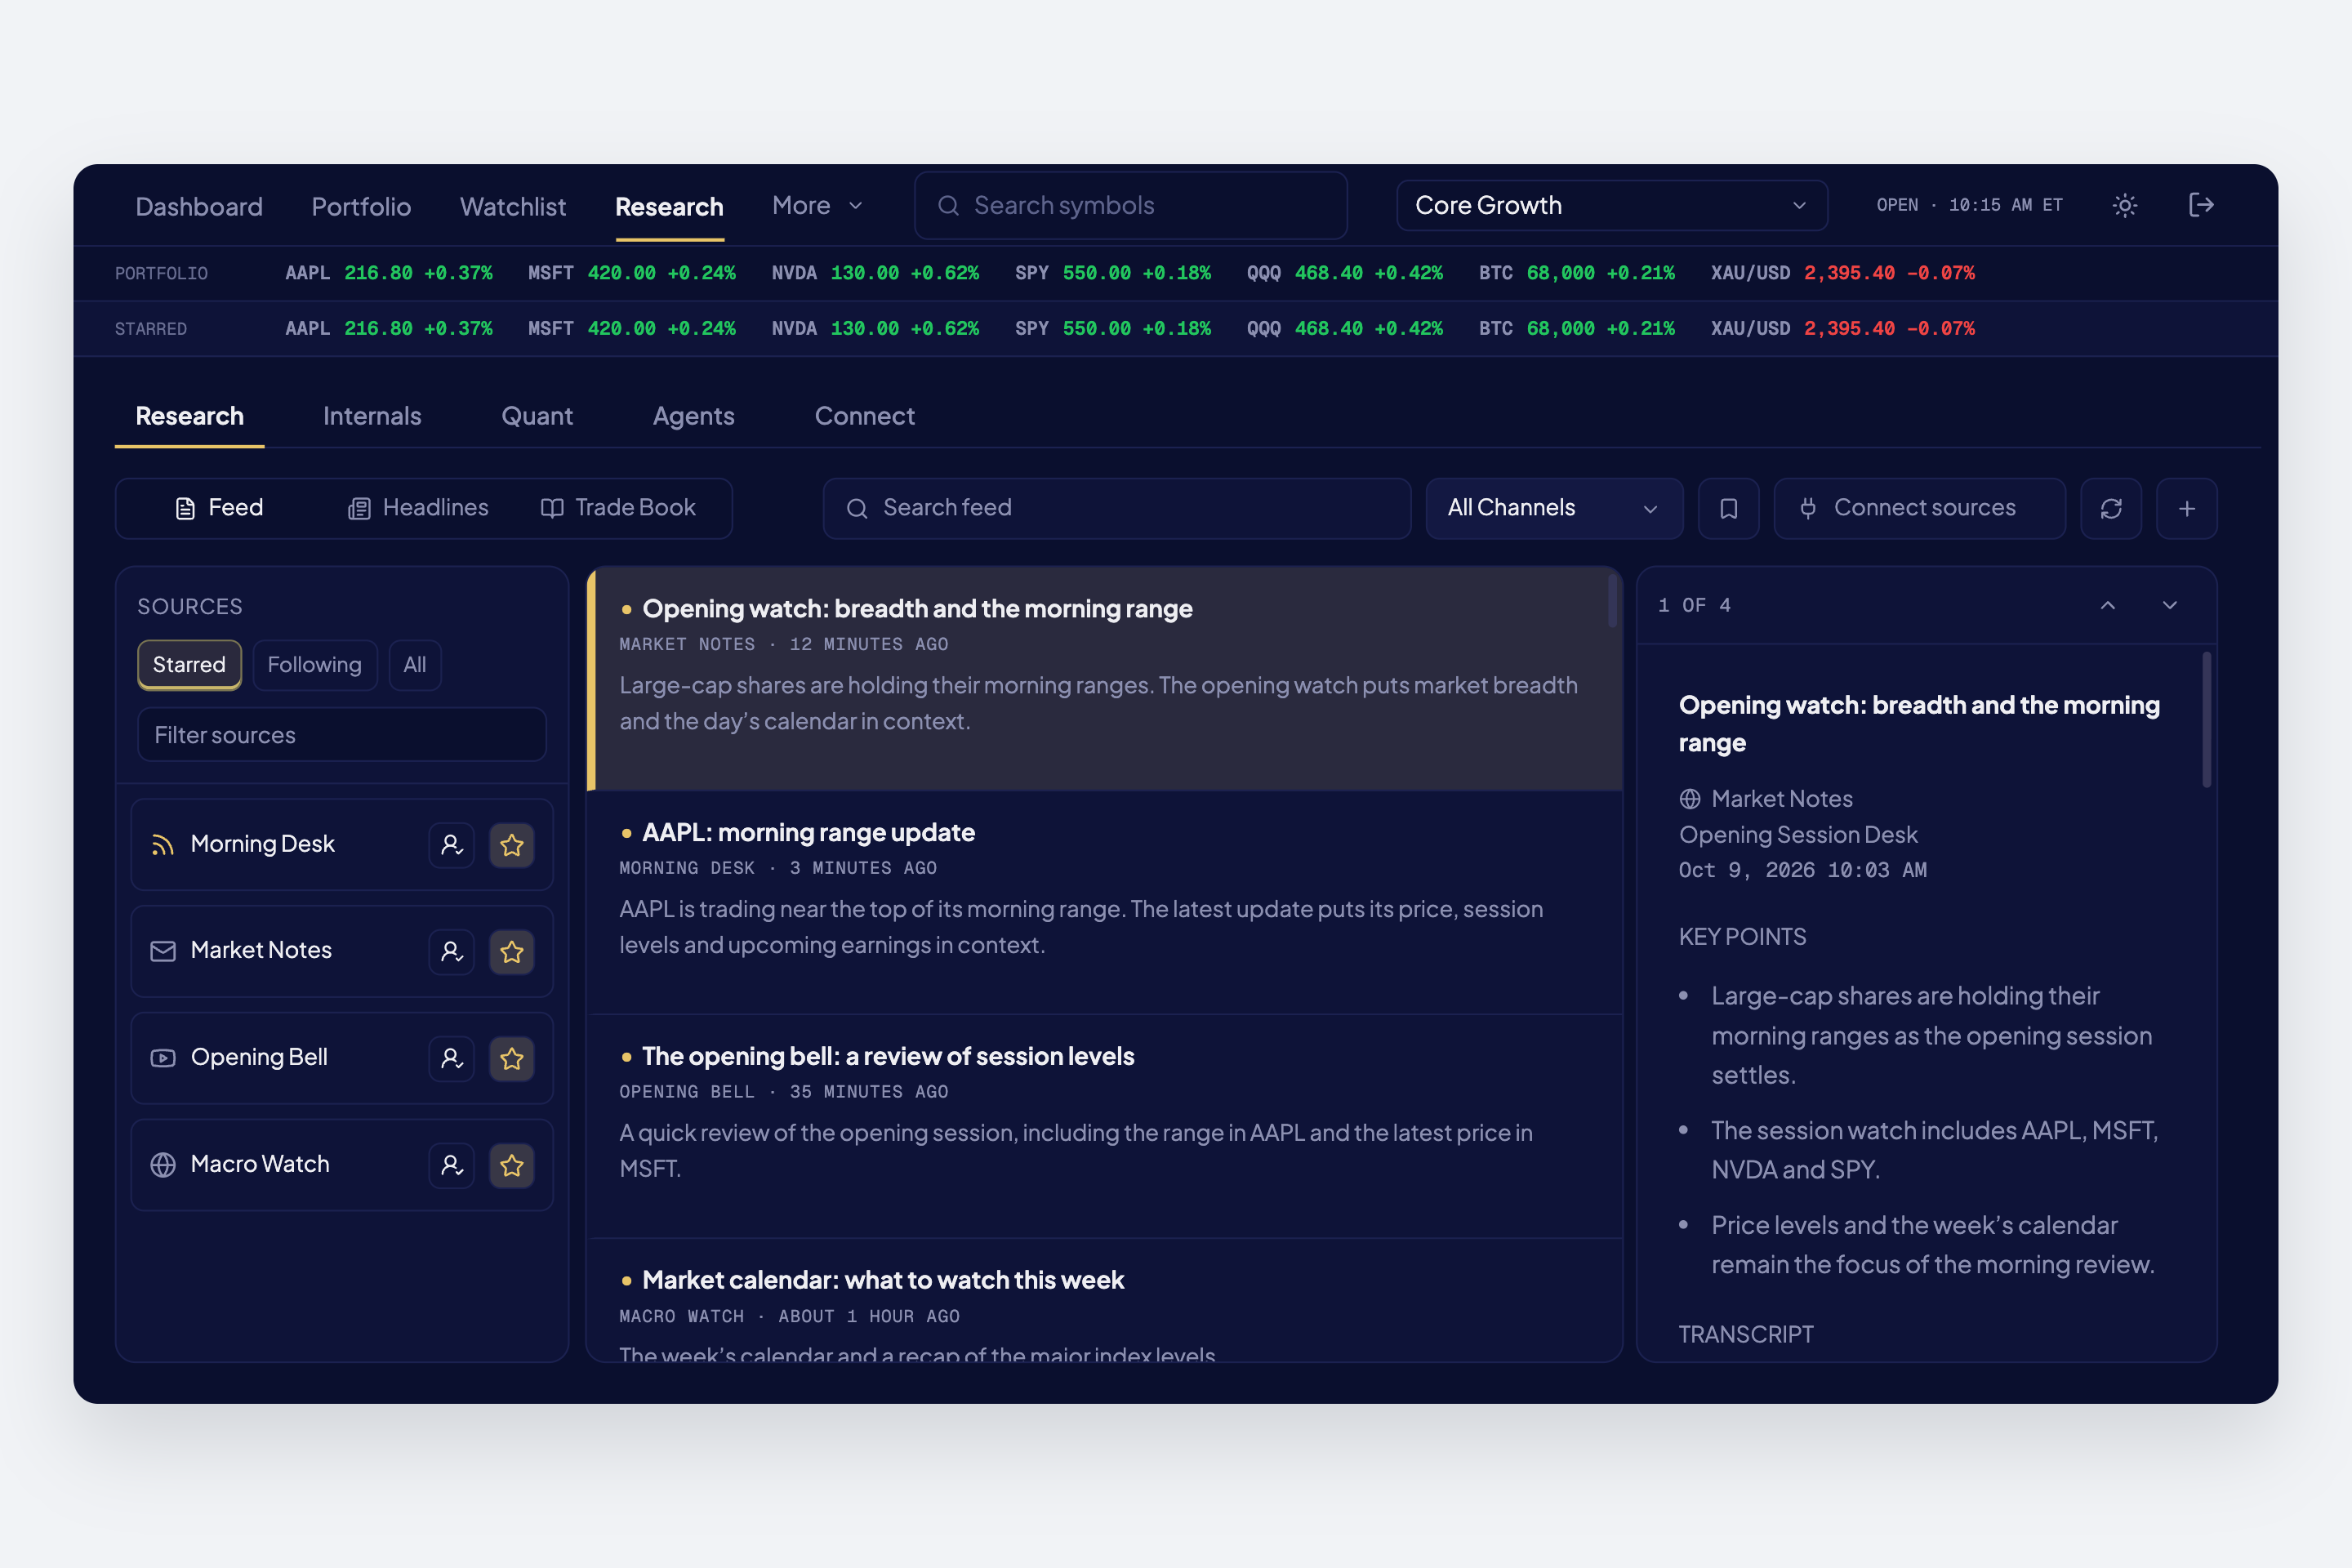
Task: Select Research in the top navigation
Action: (669, 206)
